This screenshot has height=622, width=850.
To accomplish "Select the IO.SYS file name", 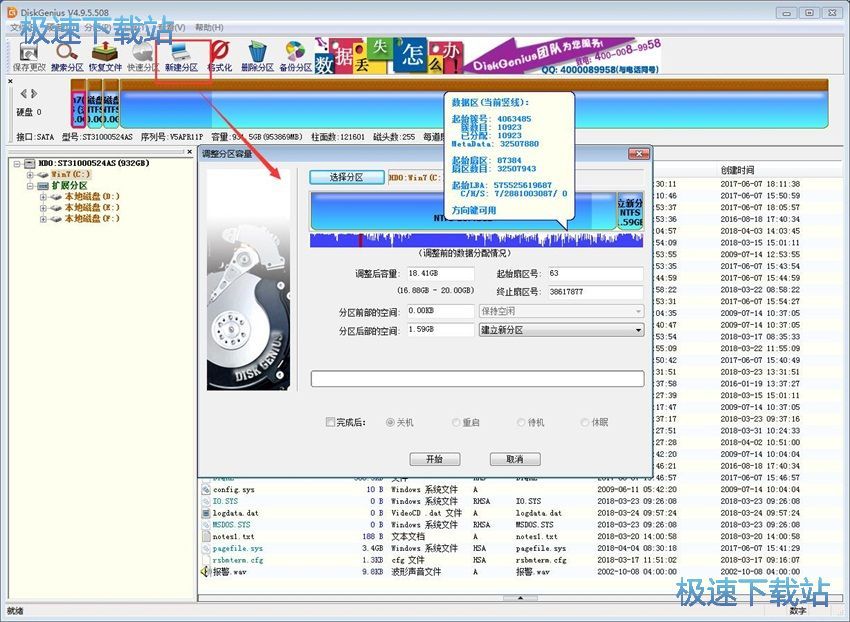I will coord(225,502).
